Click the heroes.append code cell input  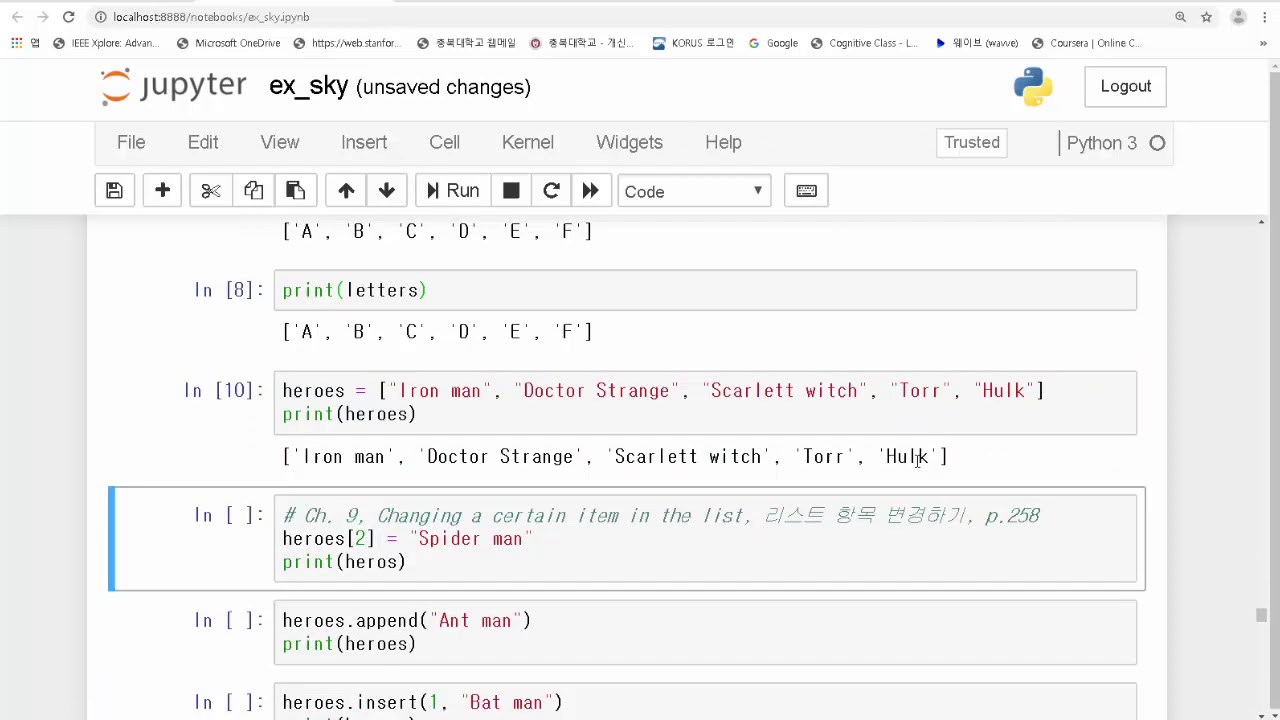point(705,632)
